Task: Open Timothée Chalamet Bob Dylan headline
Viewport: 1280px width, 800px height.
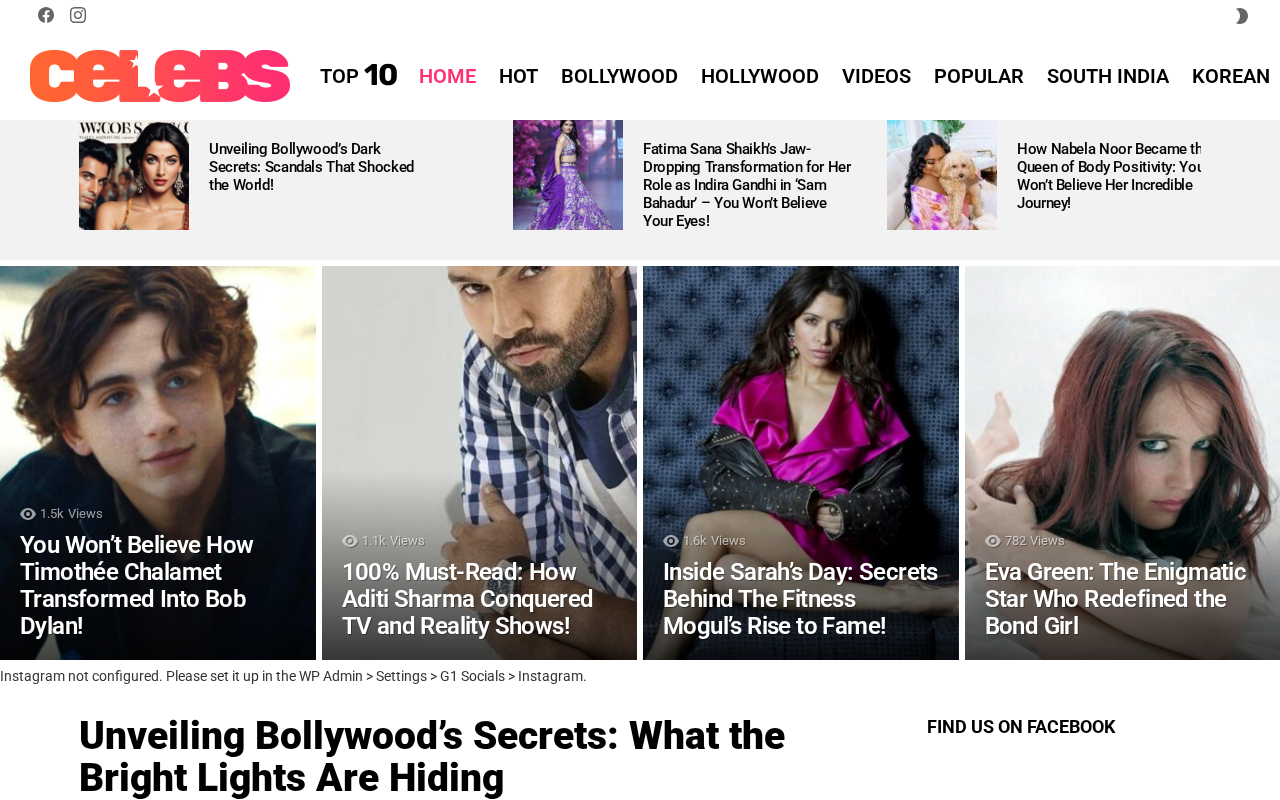Action: pos(137,586)
